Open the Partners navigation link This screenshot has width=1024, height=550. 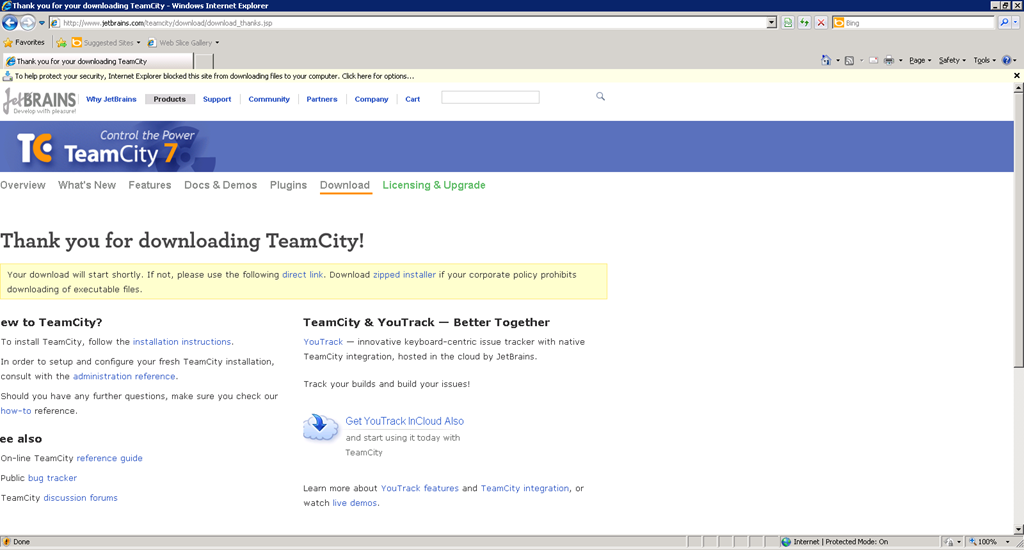(322, 99)
